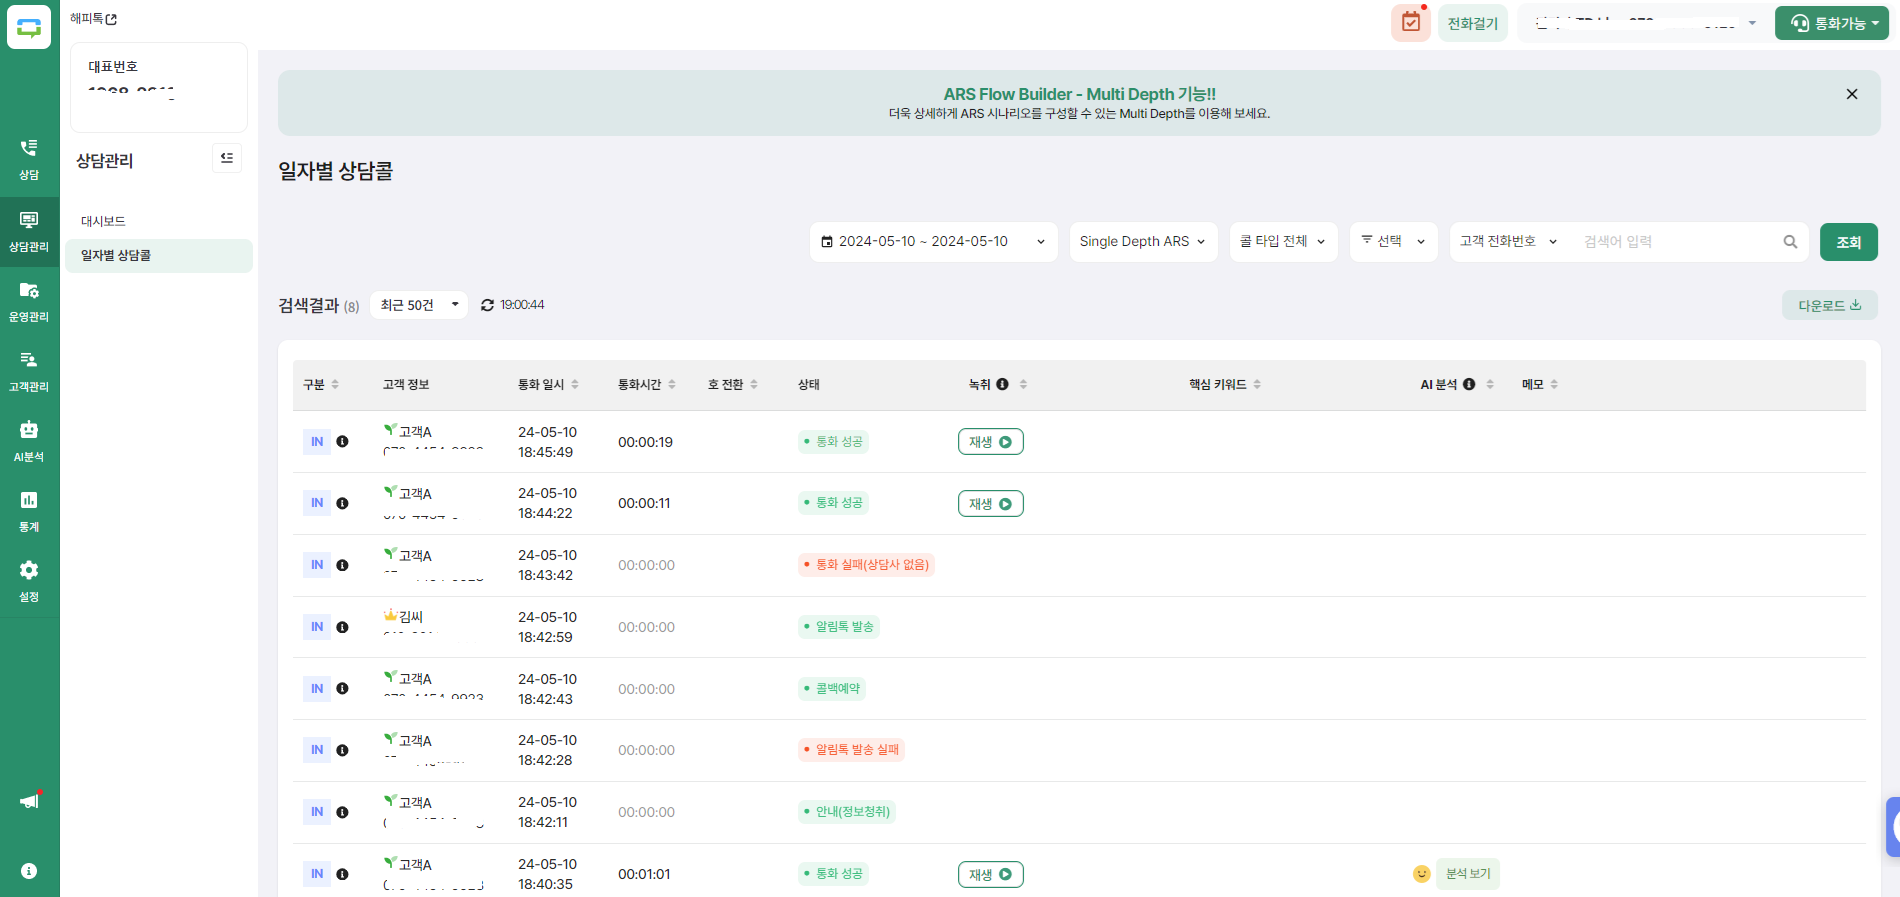Collapse the 상담관리 side panel
This screenshot has height=897, width=1900.
pos(227,158)
